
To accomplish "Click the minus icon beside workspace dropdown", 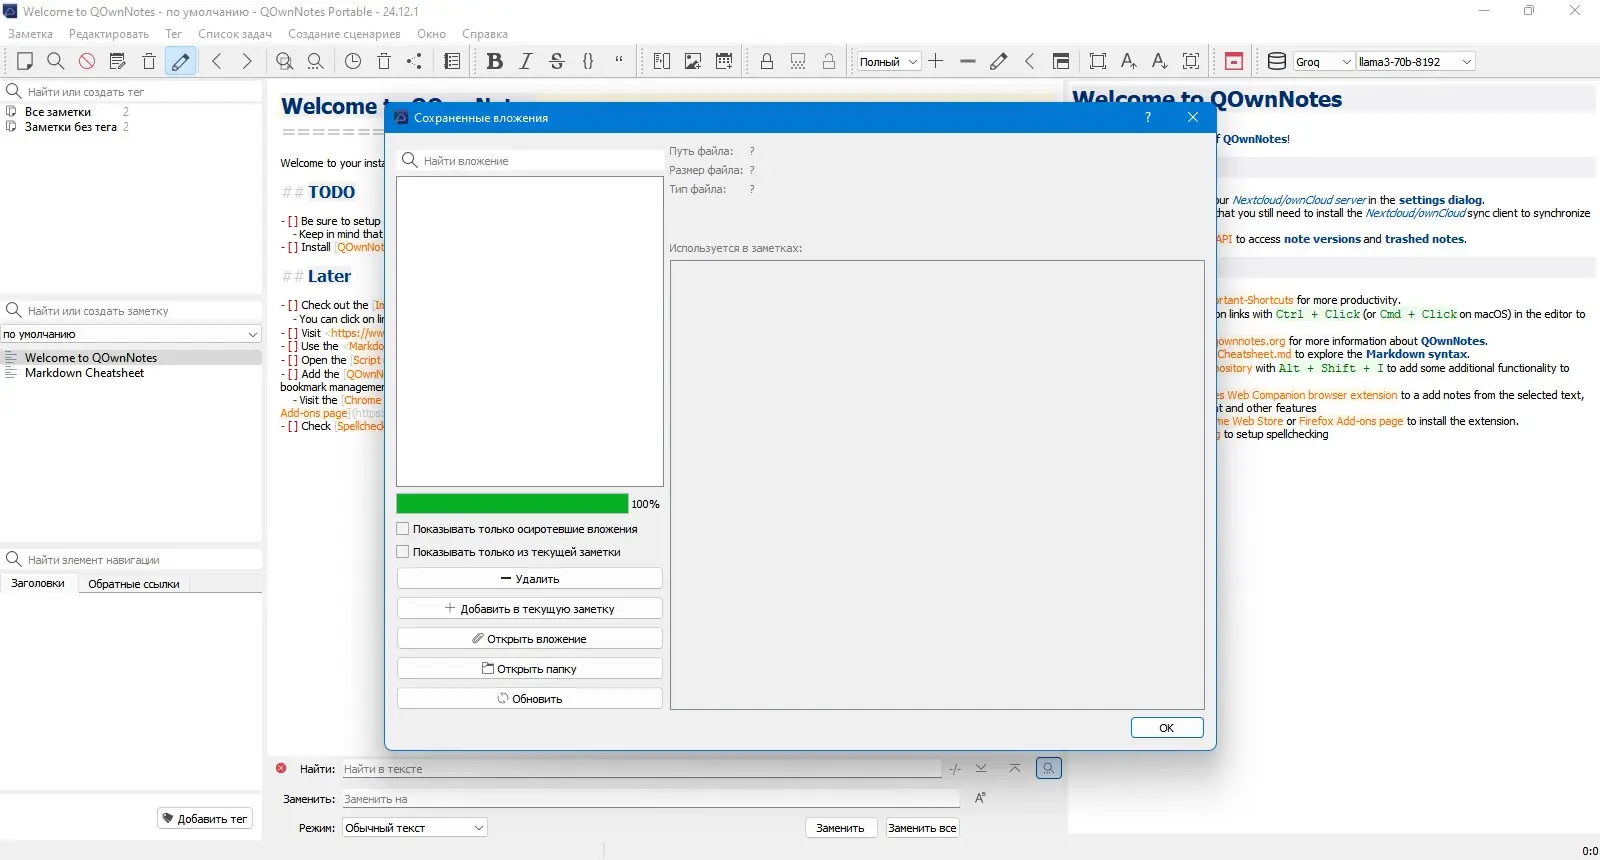I will click(x=967, y=61).
